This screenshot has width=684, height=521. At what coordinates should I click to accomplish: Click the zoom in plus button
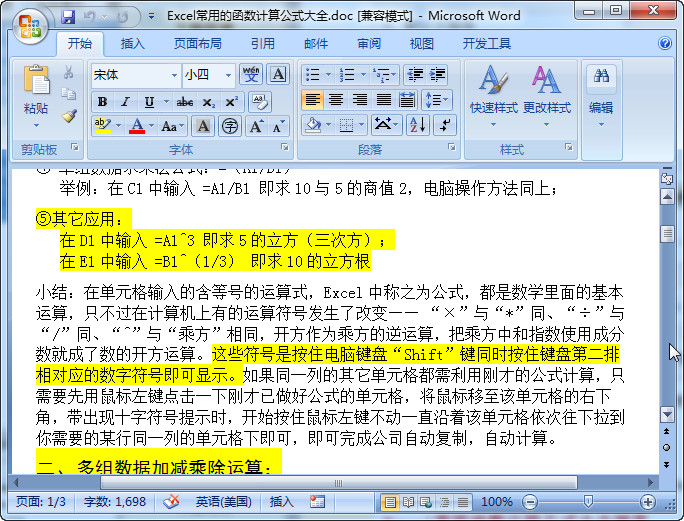[x=648, y=503]
